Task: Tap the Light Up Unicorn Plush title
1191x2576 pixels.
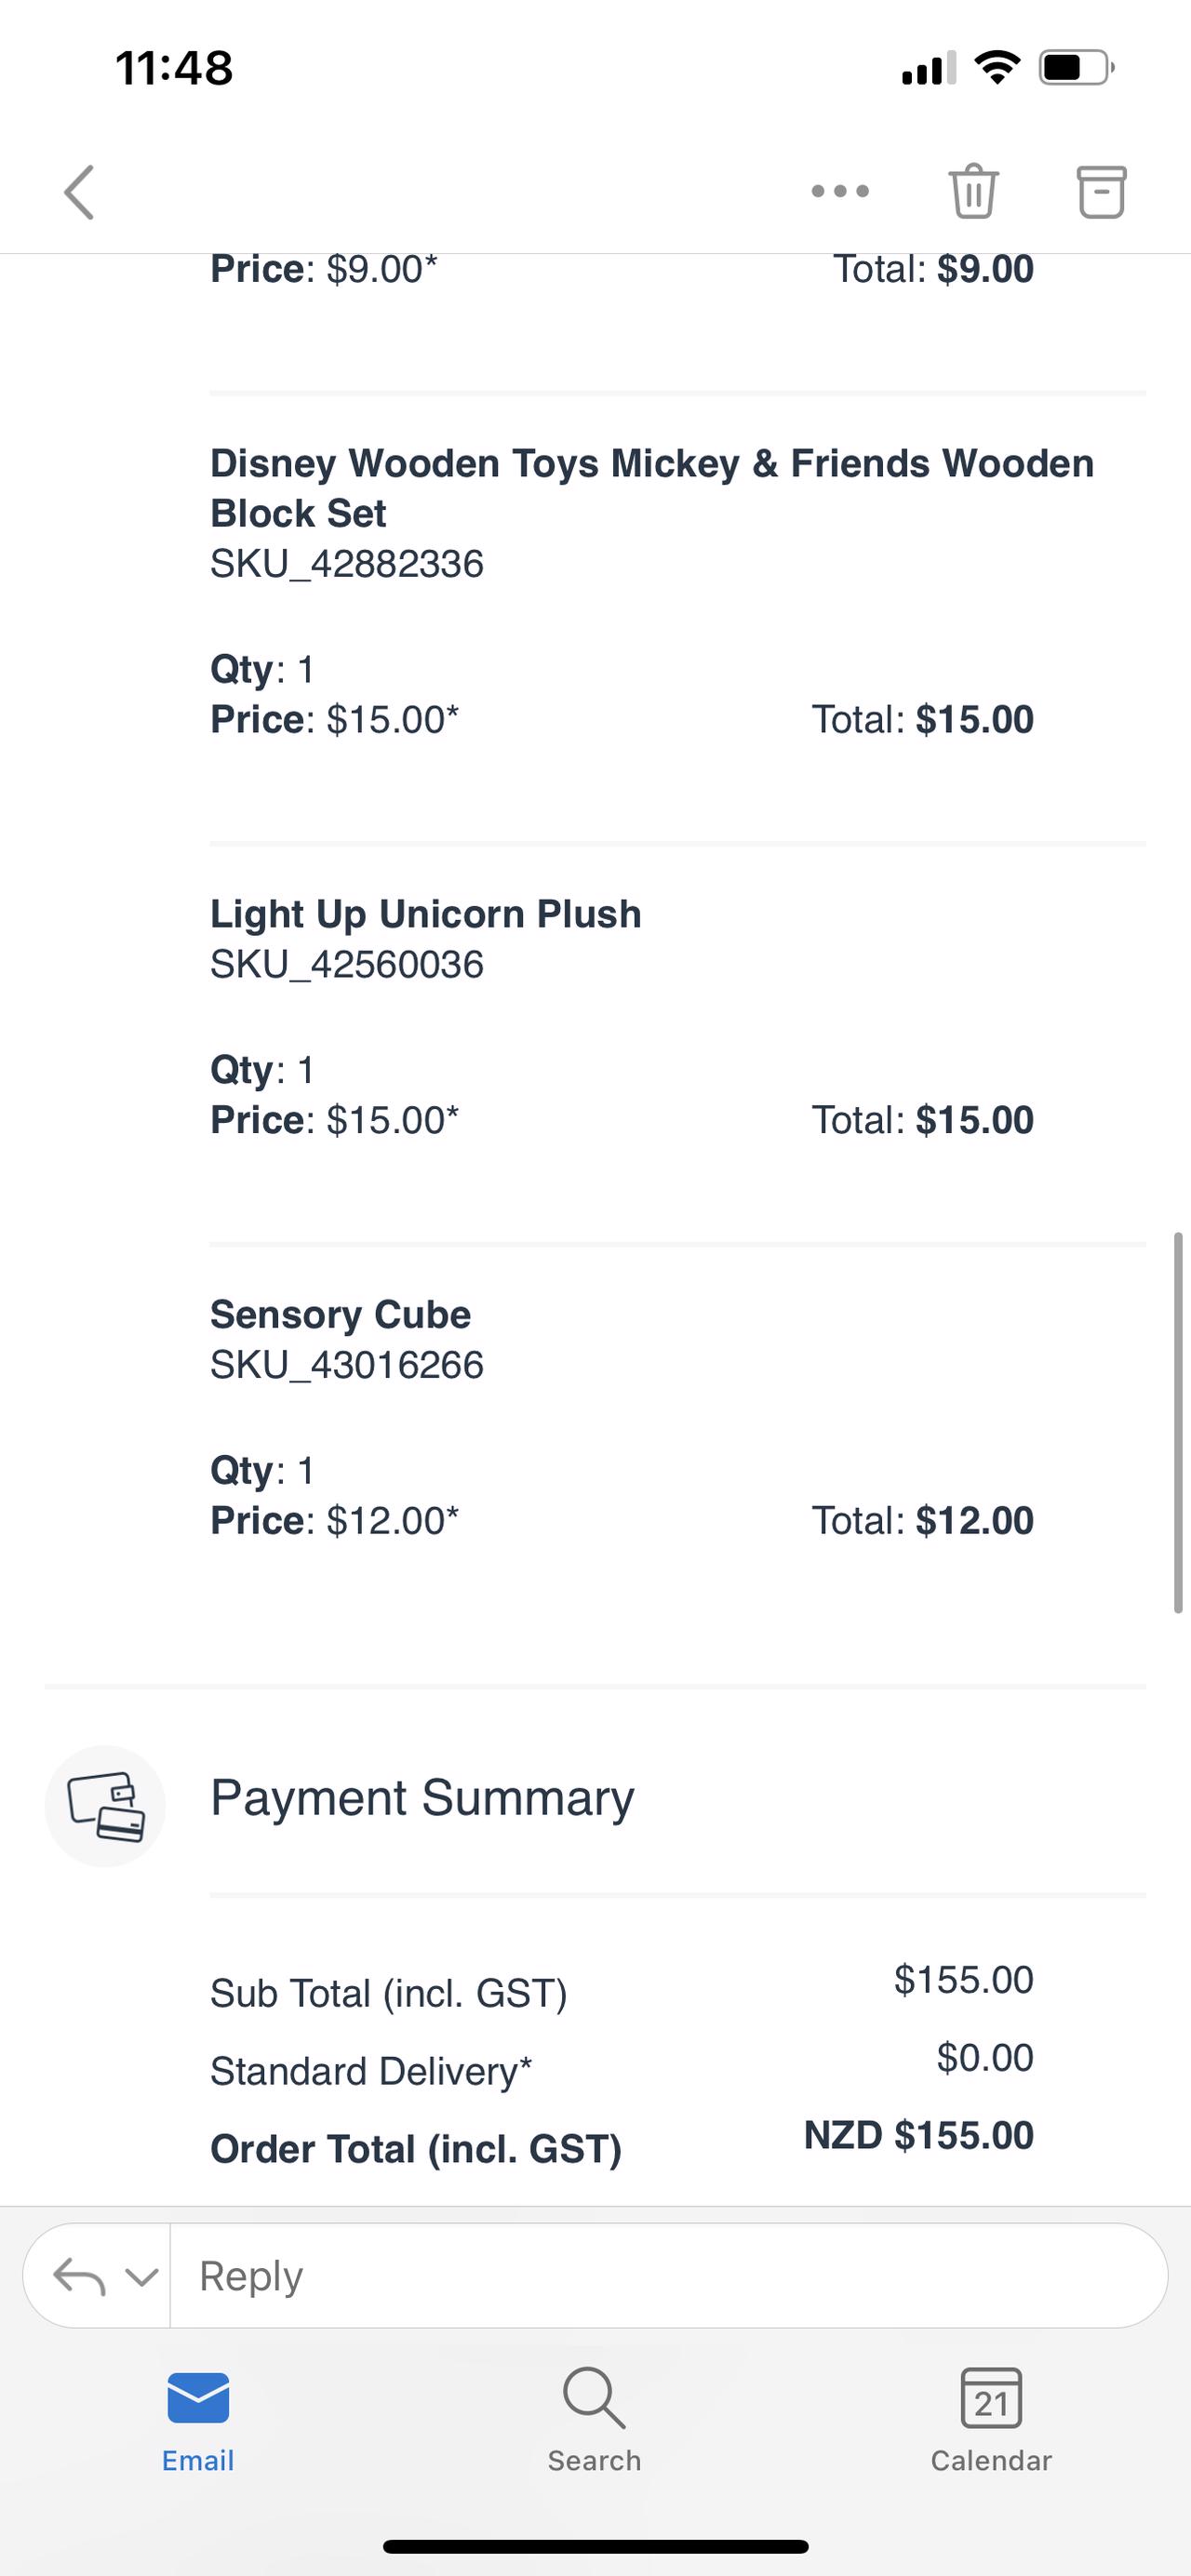Action: click(x=425, y=914)
